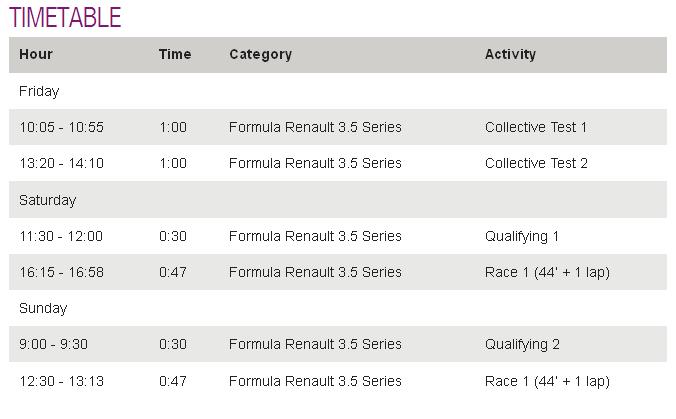The image size is (676, 419).
Task: Click the Collective Test 1 activity
Action: coord(536,127)
